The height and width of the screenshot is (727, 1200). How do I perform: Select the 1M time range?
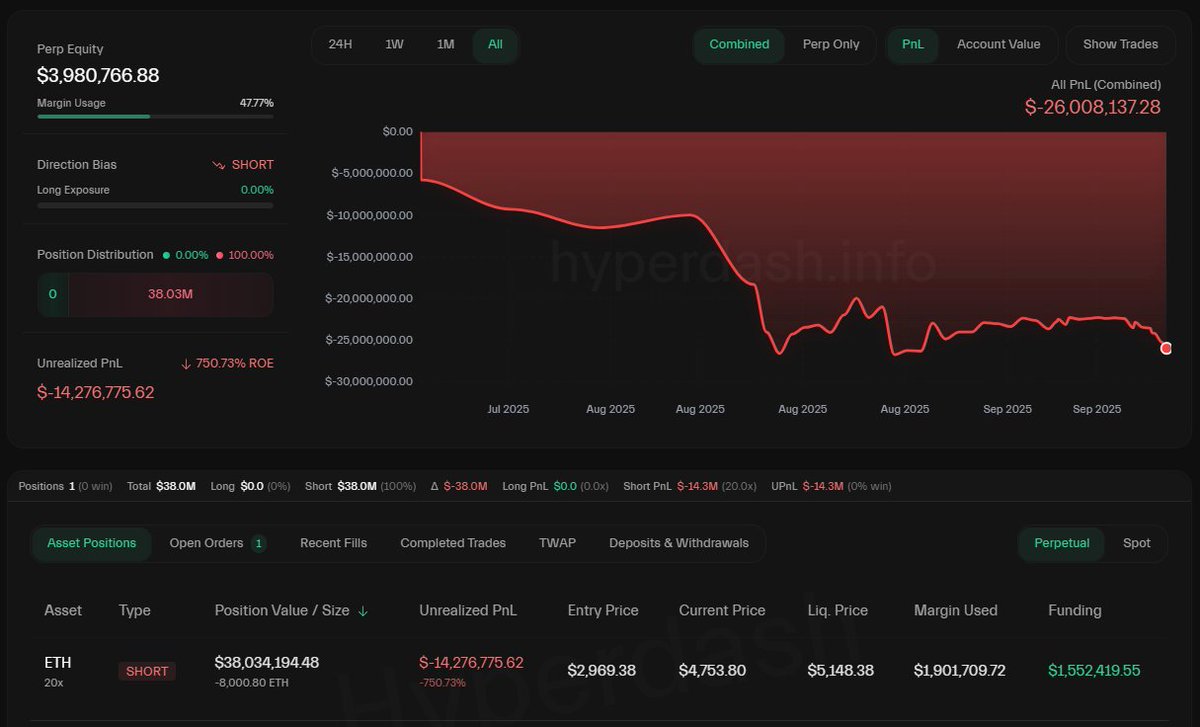446,44
